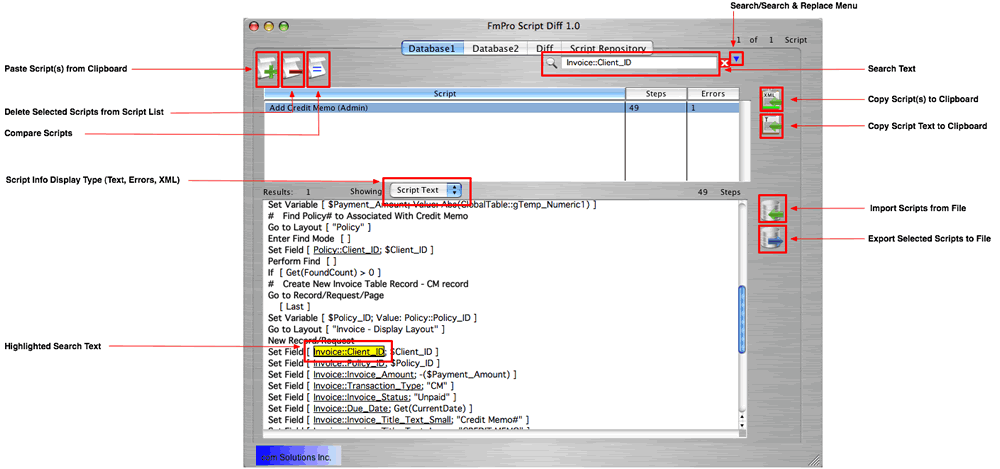Select the Add Credit Memo (Admin) script row
1000x469 pixels.
tap(502, 108)
